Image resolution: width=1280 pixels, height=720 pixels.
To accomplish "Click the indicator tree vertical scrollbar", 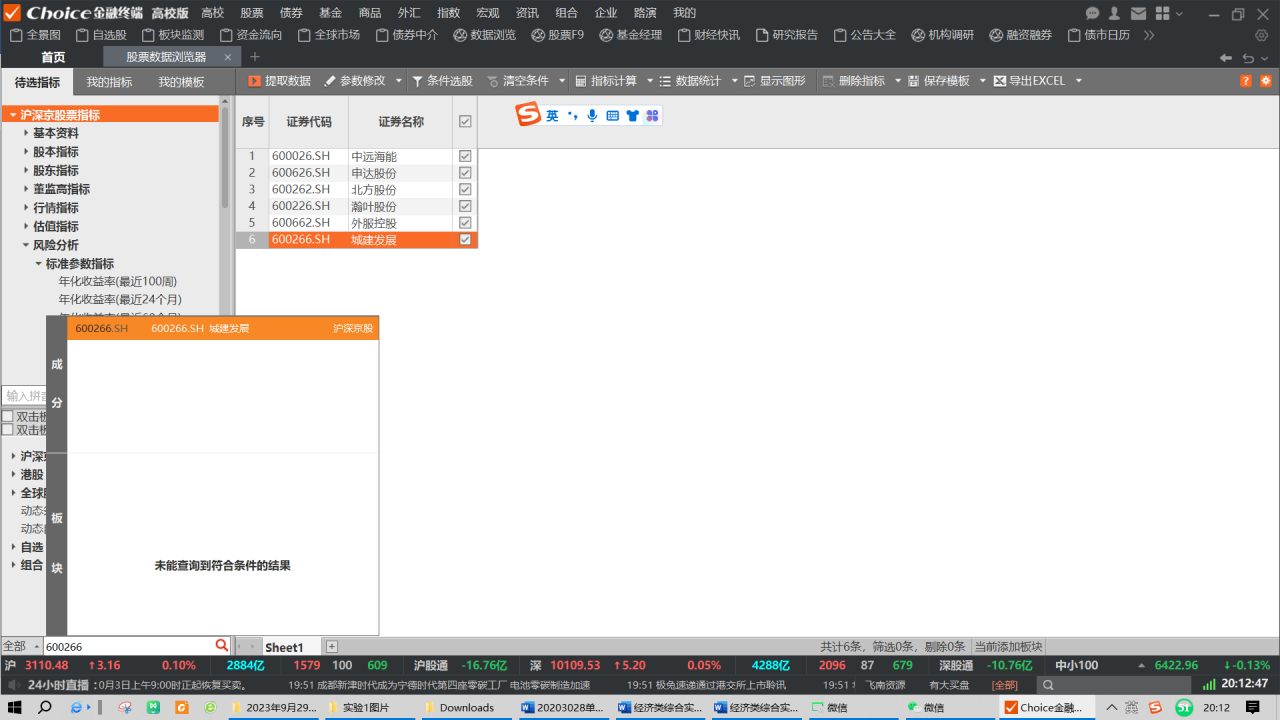I will tap(225, 157).
